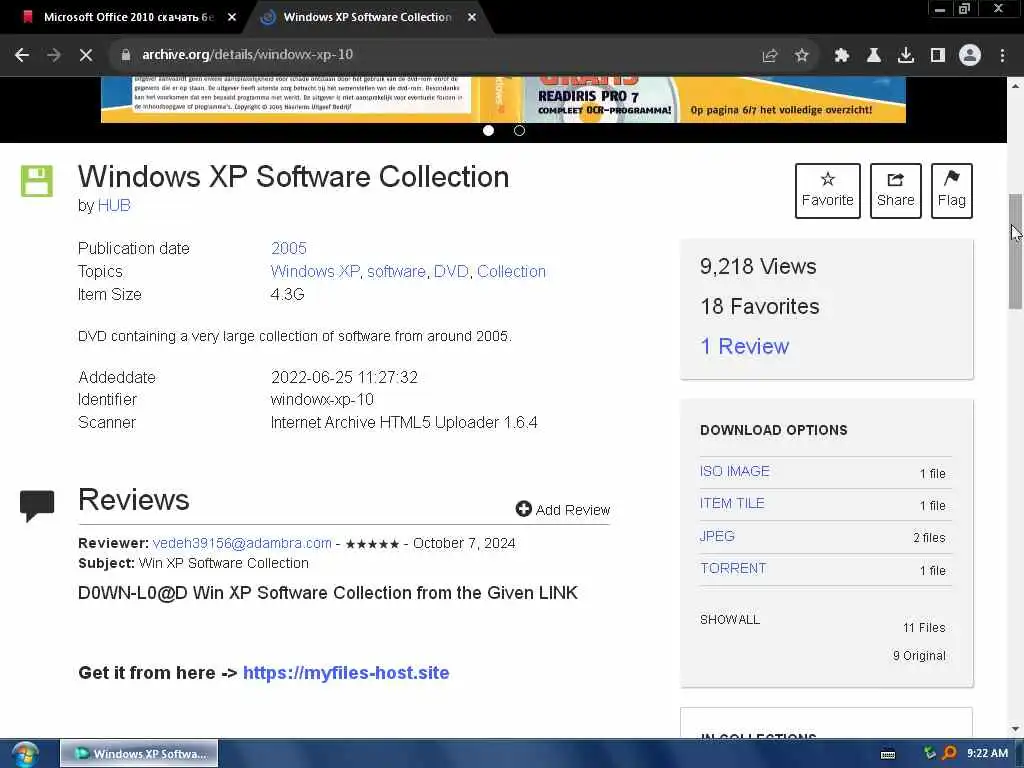
Task: Open the myfiles-host.site link
Action: 346,673
